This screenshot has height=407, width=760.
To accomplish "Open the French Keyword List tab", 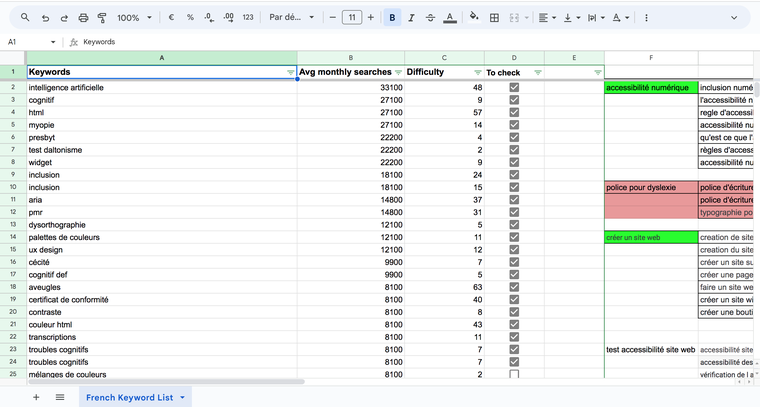I will [129, 397].
